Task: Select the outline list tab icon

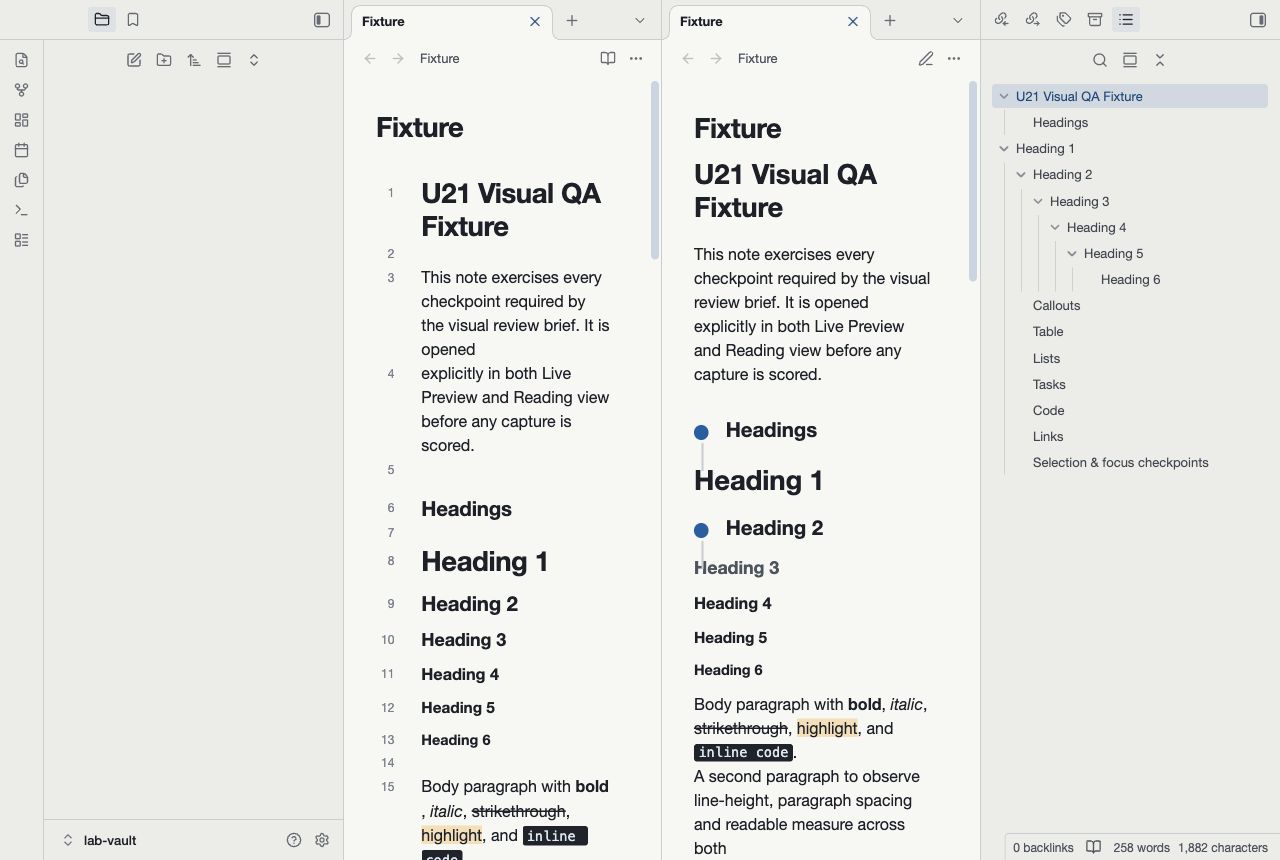Action: pyautogui.click(x=1126, y=20)
